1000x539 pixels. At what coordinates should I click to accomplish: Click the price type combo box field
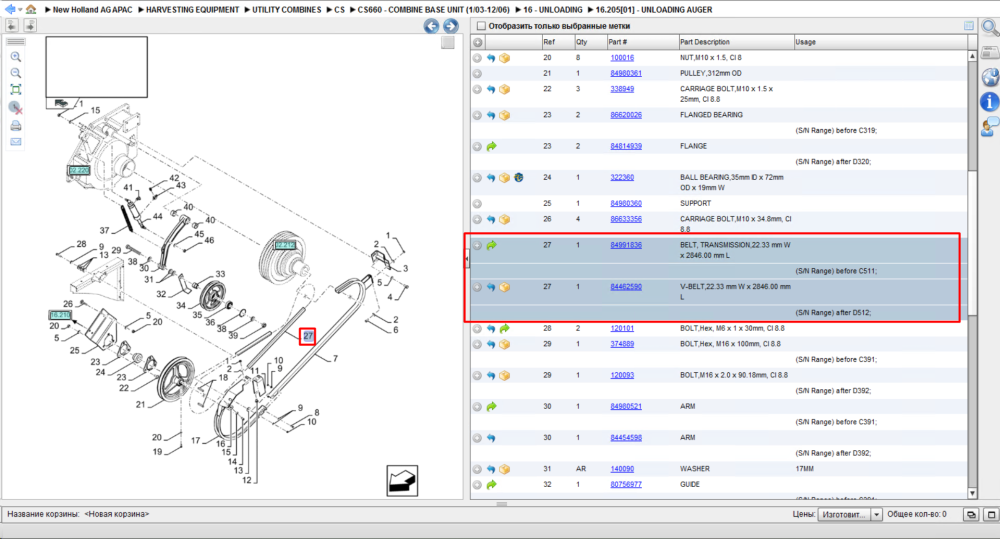[850, 514]
